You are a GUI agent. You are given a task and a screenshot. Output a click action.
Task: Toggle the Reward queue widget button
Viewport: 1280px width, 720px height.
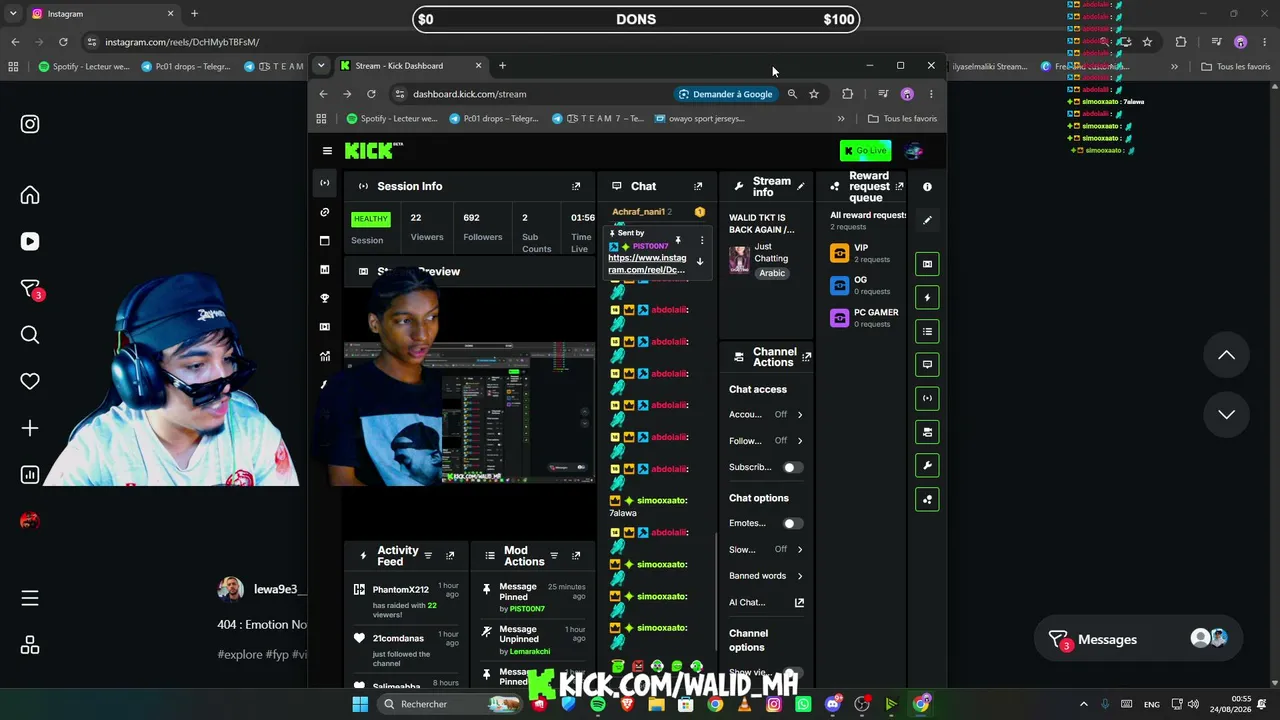click(927, 499)
